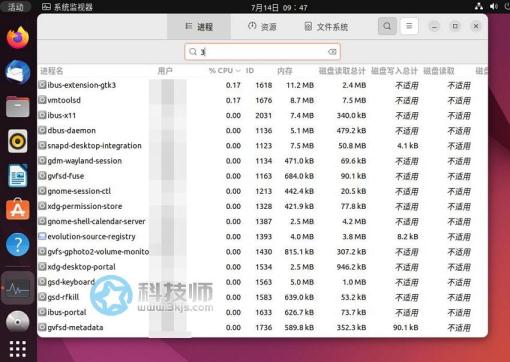Sort by the 磁盘写入总计 column header
The height and width of the screenshot is (362, 510).
(x=394, y=71)
